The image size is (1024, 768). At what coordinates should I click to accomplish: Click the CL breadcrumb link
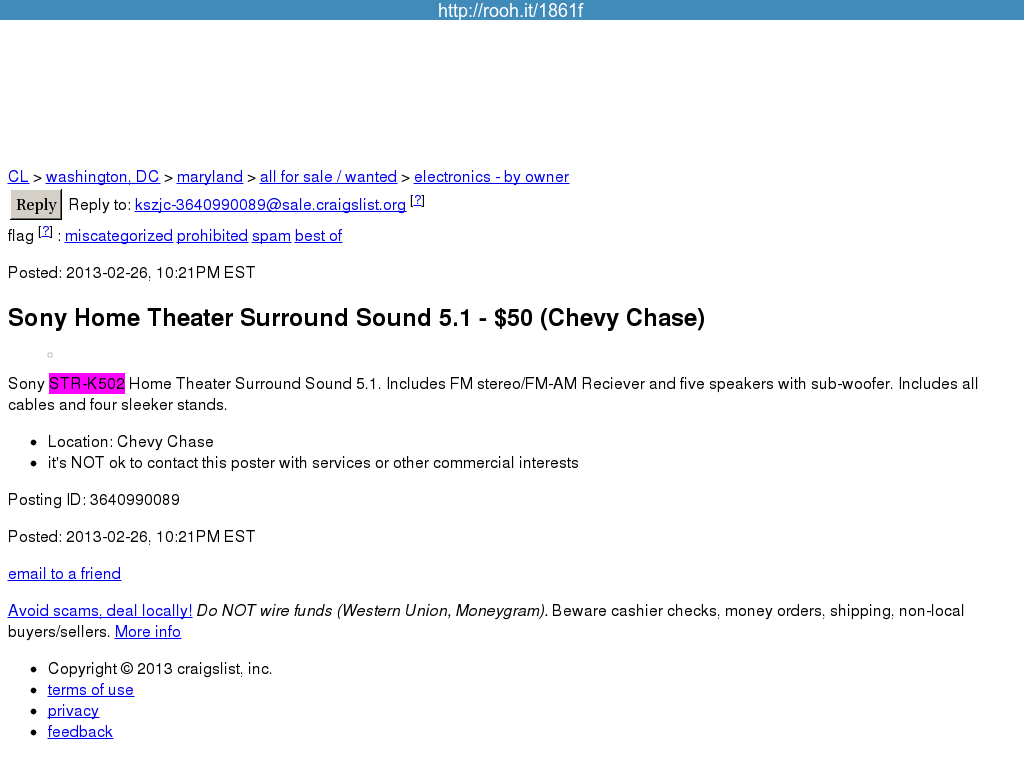(x=18, y=177)
